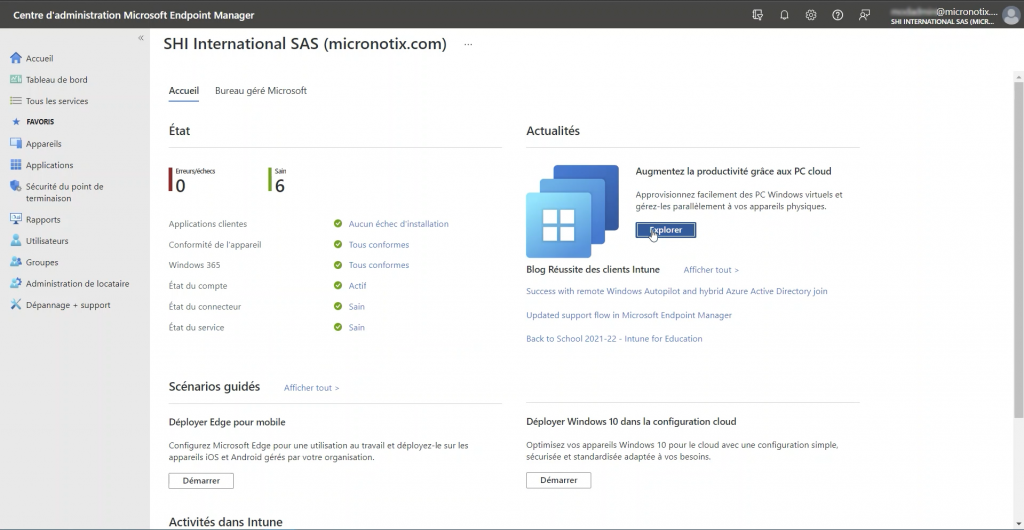Click the Sain count 6
The width and height of the screenshot is (1024, 530).
[280, 186]
